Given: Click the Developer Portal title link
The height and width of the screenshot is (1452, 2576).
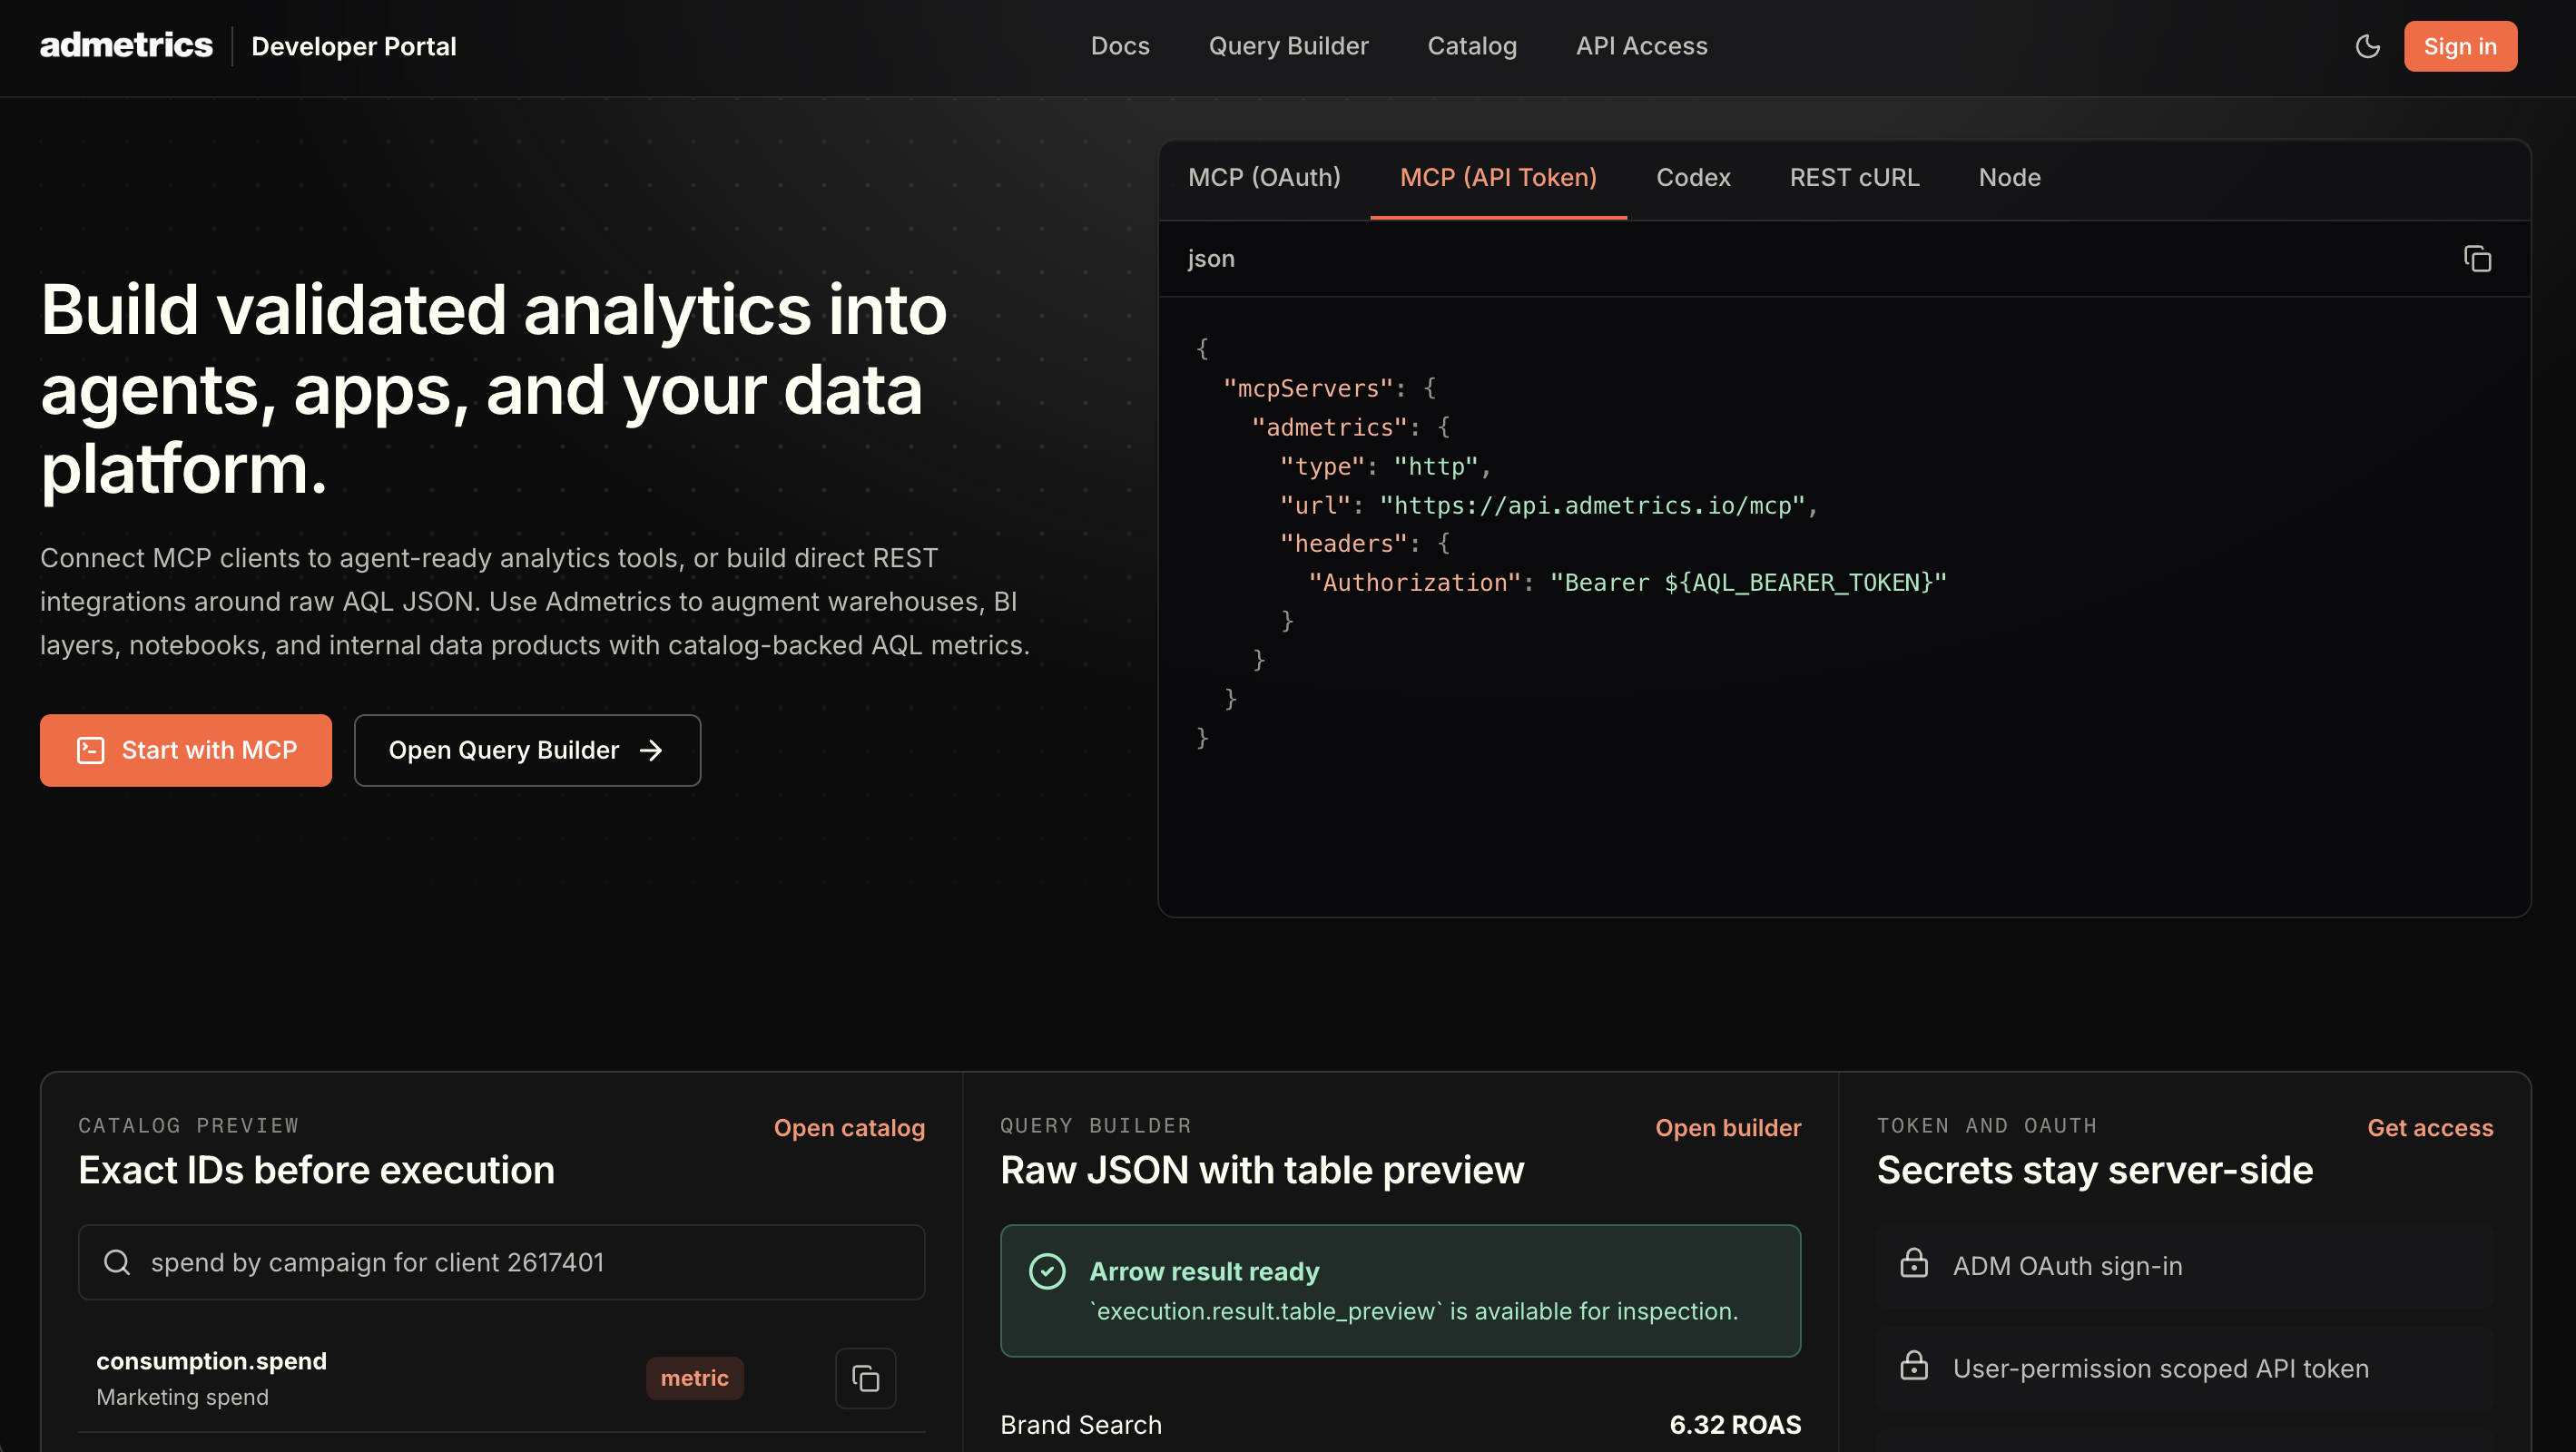Looking at the screenshot, I should pyautogui.click(x=354, y=46).
